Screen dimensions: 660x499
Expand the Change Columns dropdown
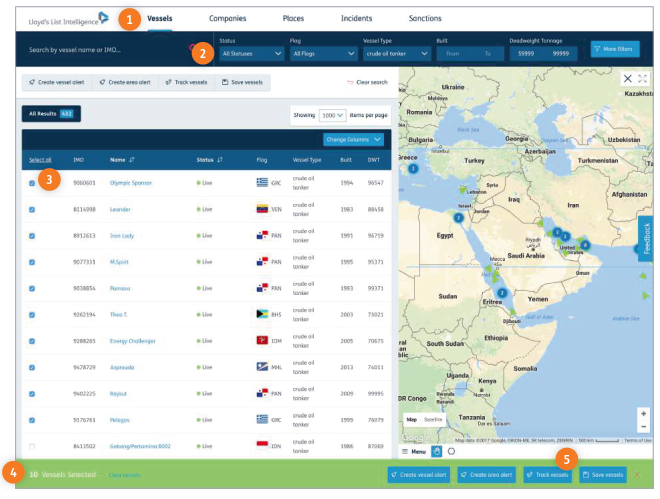[353, 140]
